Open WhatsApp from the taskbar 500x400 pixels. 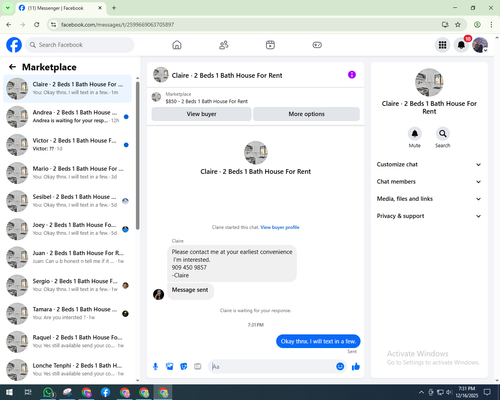pyautogui.click(x=48, y=392)
